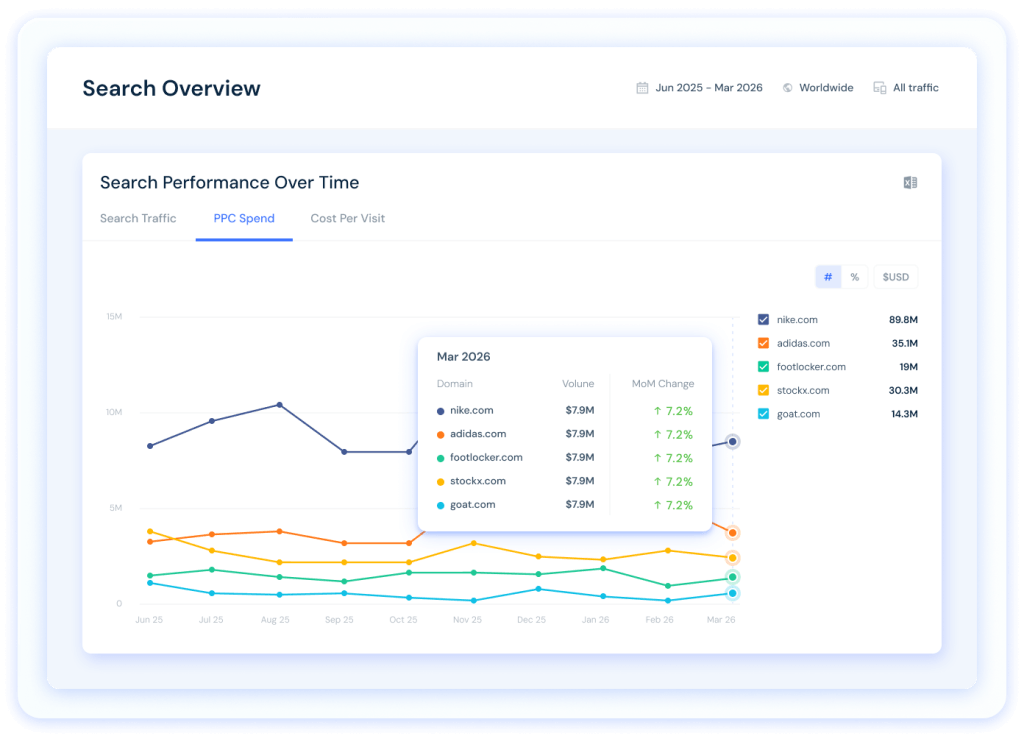Click the 30.3M total for stockx.com

click(903, 390)
